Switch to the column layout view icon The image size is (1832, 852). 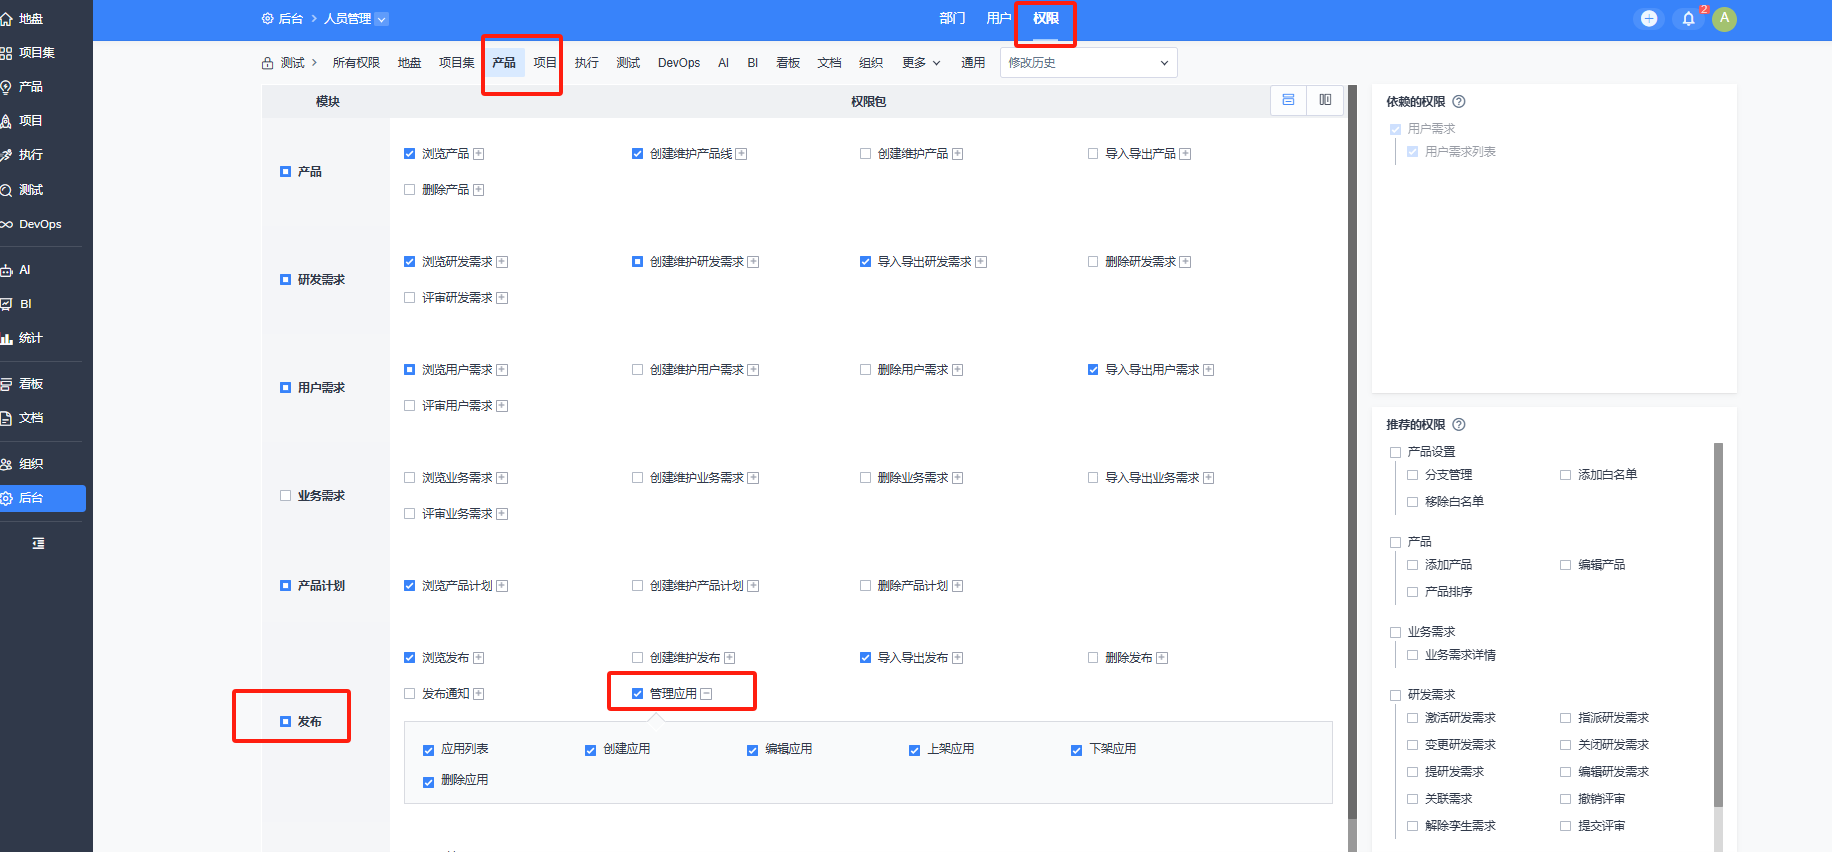(1325, 100)
